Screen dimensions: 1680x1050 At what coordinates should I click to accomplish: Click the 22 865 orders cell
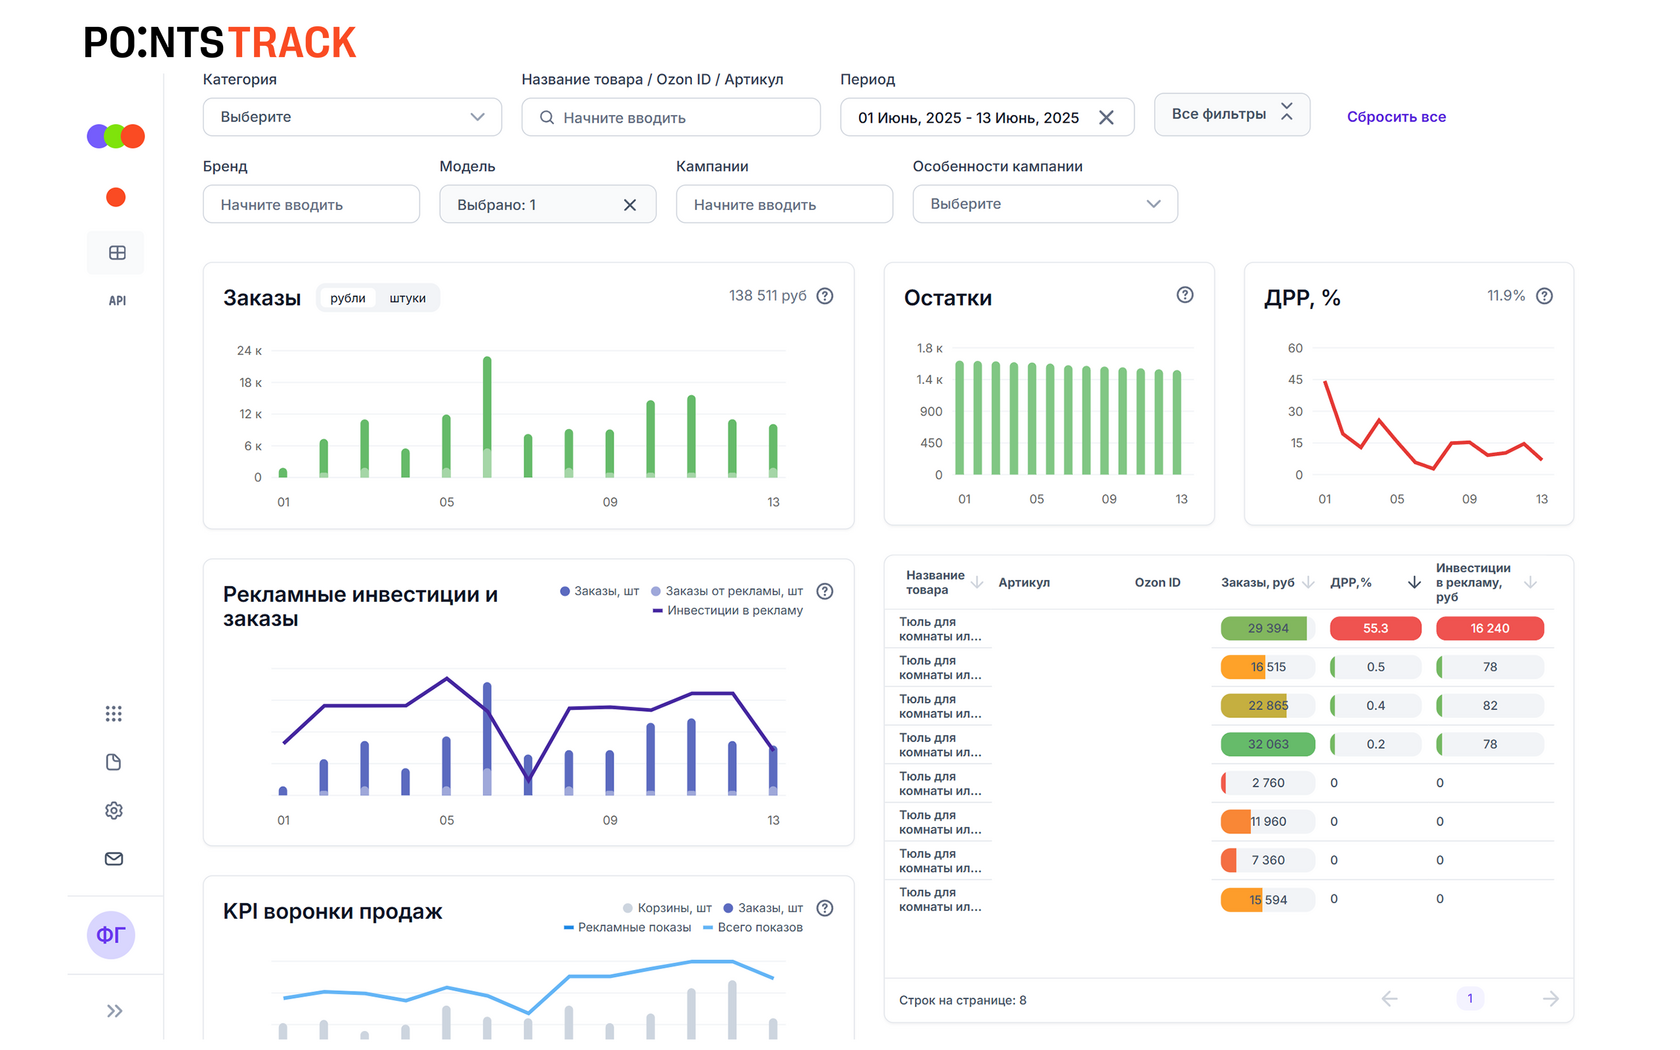(1268, 706)
